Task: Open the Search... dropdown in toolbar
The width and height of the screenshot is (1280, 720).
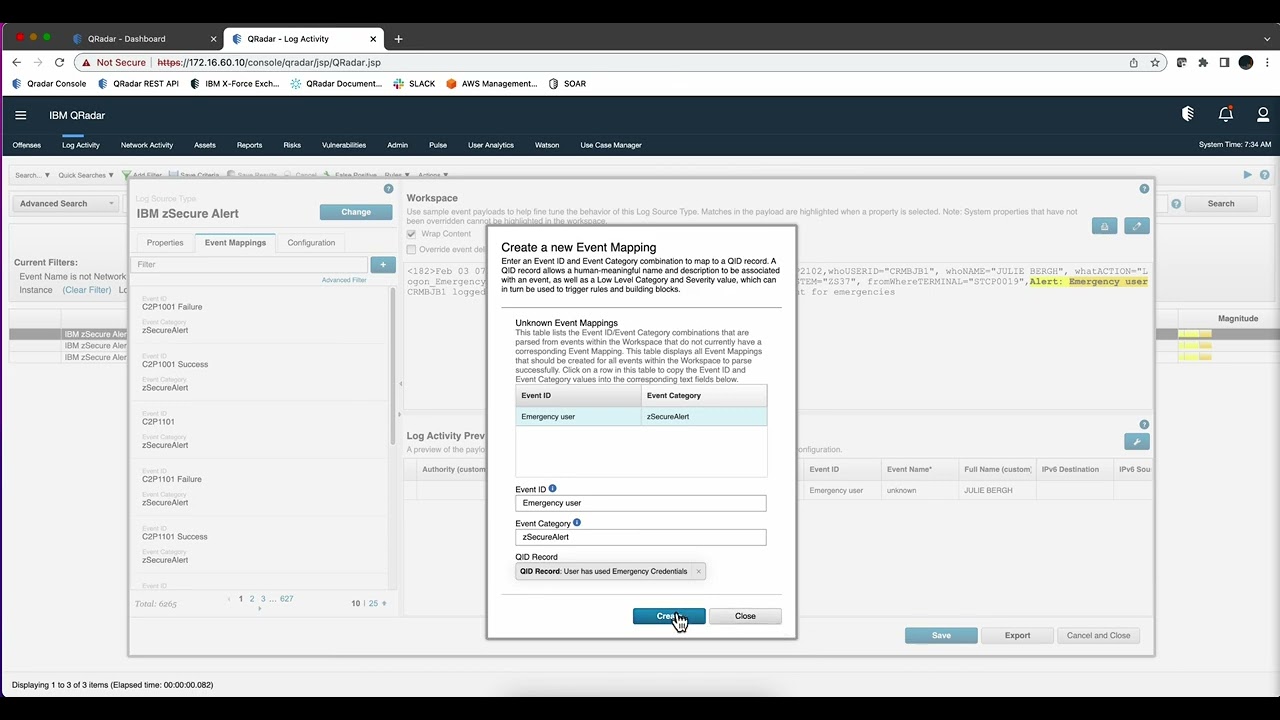Action: coord(32,175)
